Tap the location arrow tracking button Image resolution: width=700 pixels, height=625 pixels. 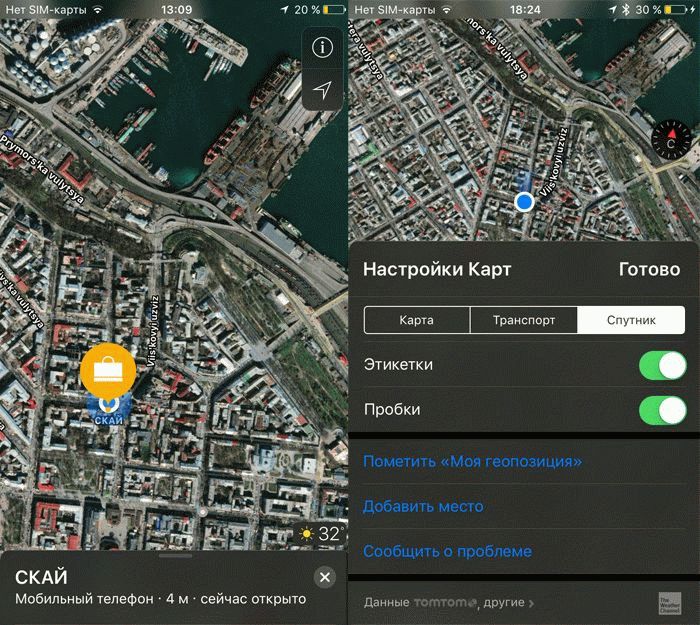click(x=321, y=91)
